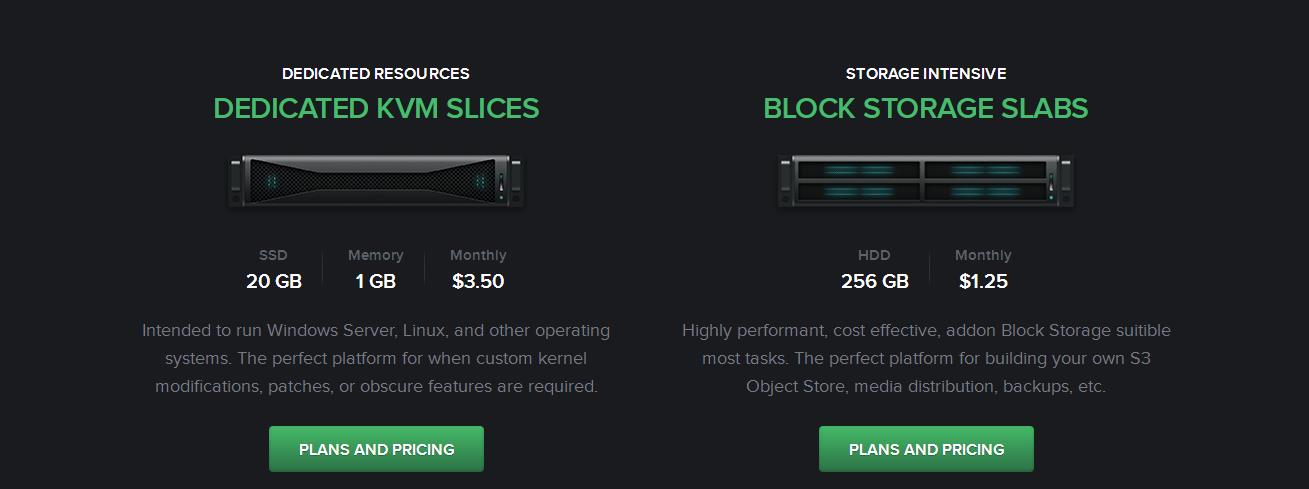Select the Dedicated KVM Slices heading
Screen dimensions: 1309x489
tap(376, 108)
